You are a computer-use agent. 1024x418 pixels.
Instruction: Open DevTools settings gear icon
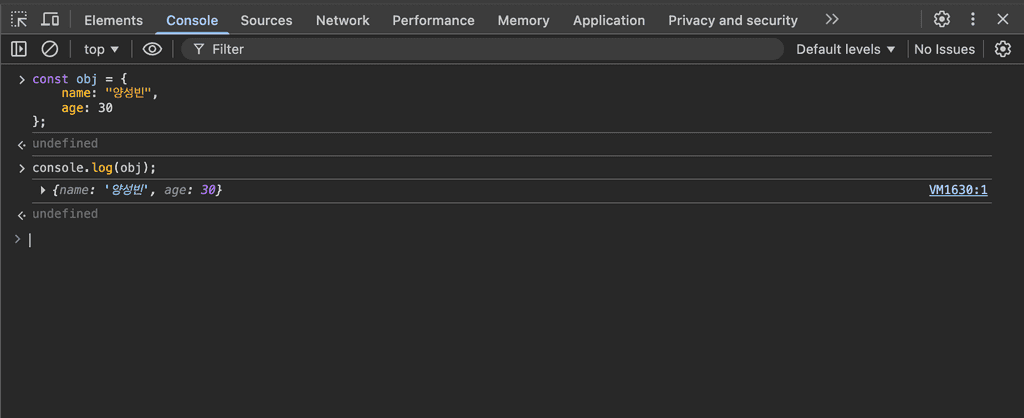tap(942, 20)
